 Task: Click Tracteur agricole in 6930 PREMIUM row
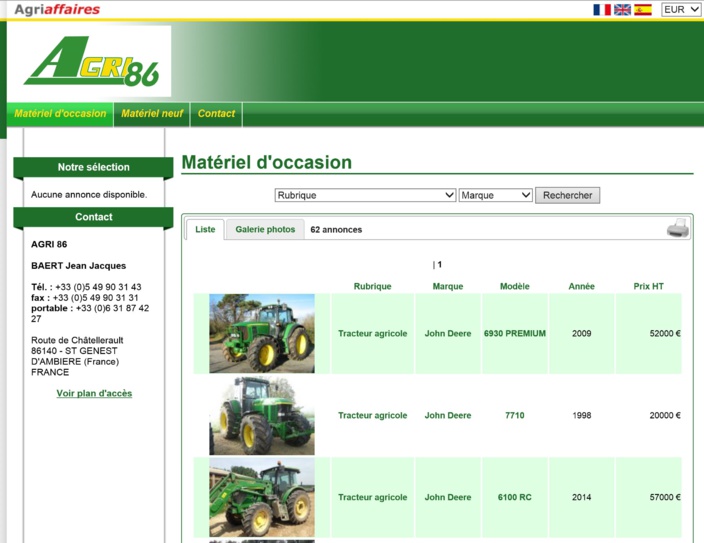tap(372, 334)
